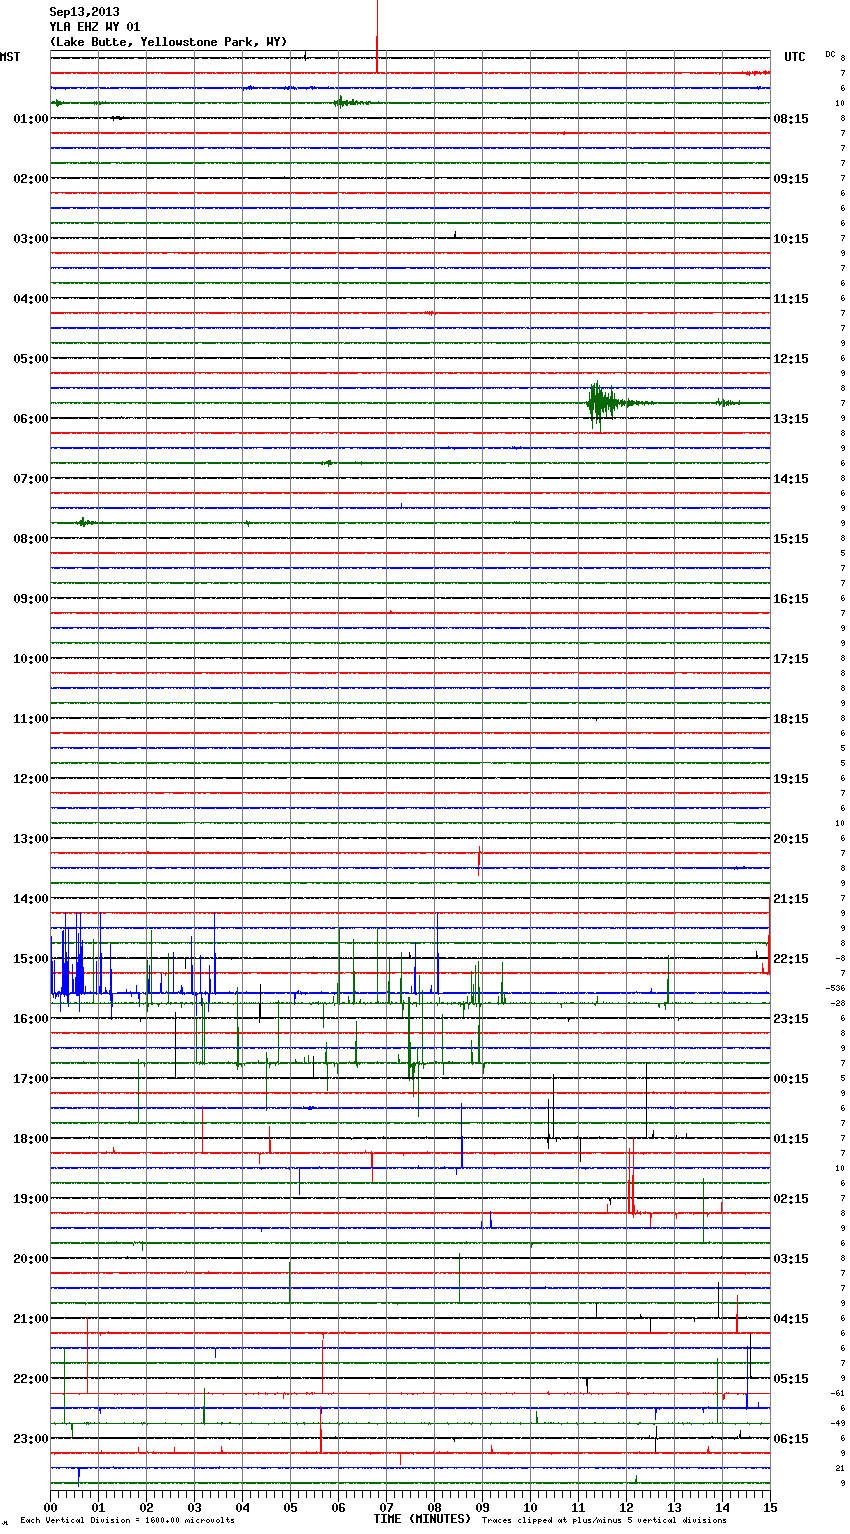Select the 03:15 UTC row label
Image resolution: width=850 pixels, height=1534 pixels.
[x=791, y=1259]
